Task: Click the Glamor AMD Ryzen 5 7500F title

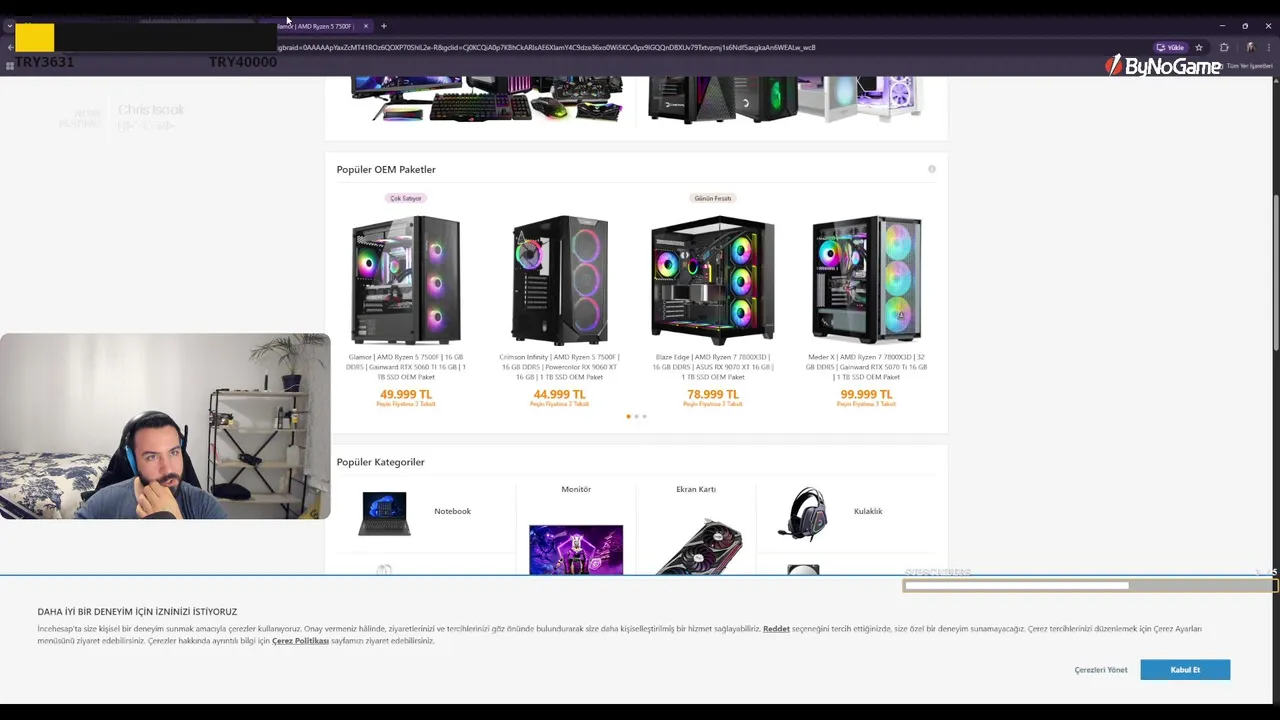Action: point(406,367)
